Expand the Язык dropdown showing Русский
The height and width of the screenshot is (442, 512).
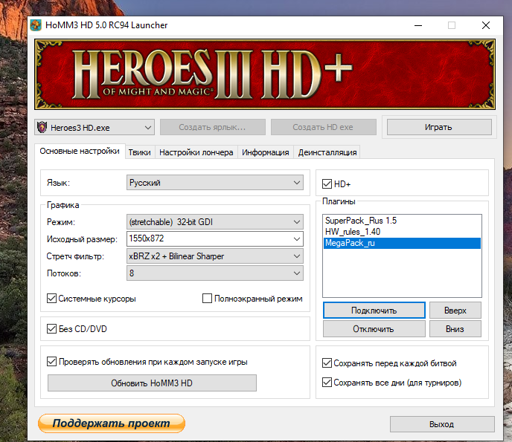[215, 183]
